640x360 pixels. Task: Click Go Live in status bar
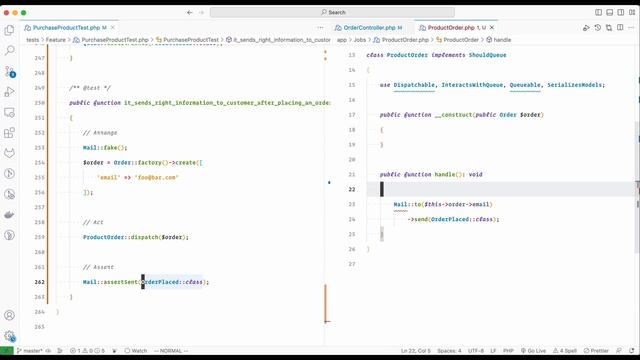(x=533, y=351)
